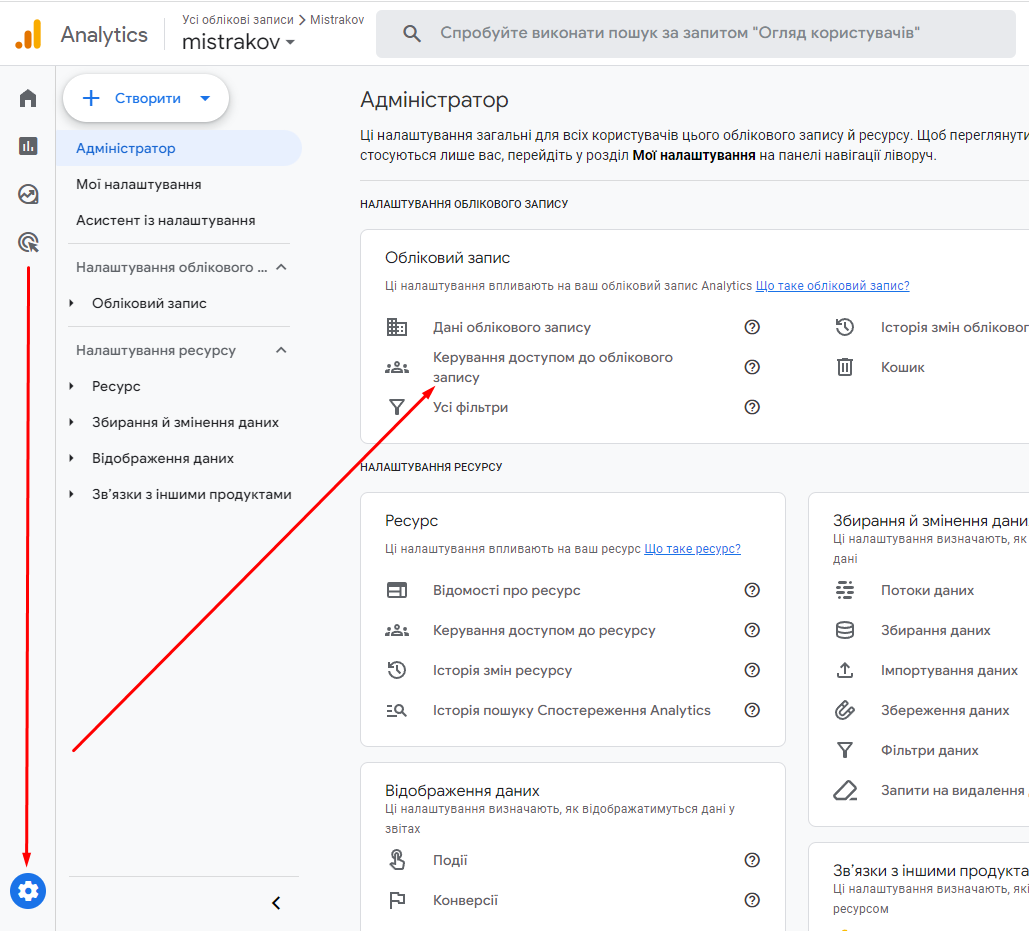
Task: Click the Створити button
Action: click(146, 98)
